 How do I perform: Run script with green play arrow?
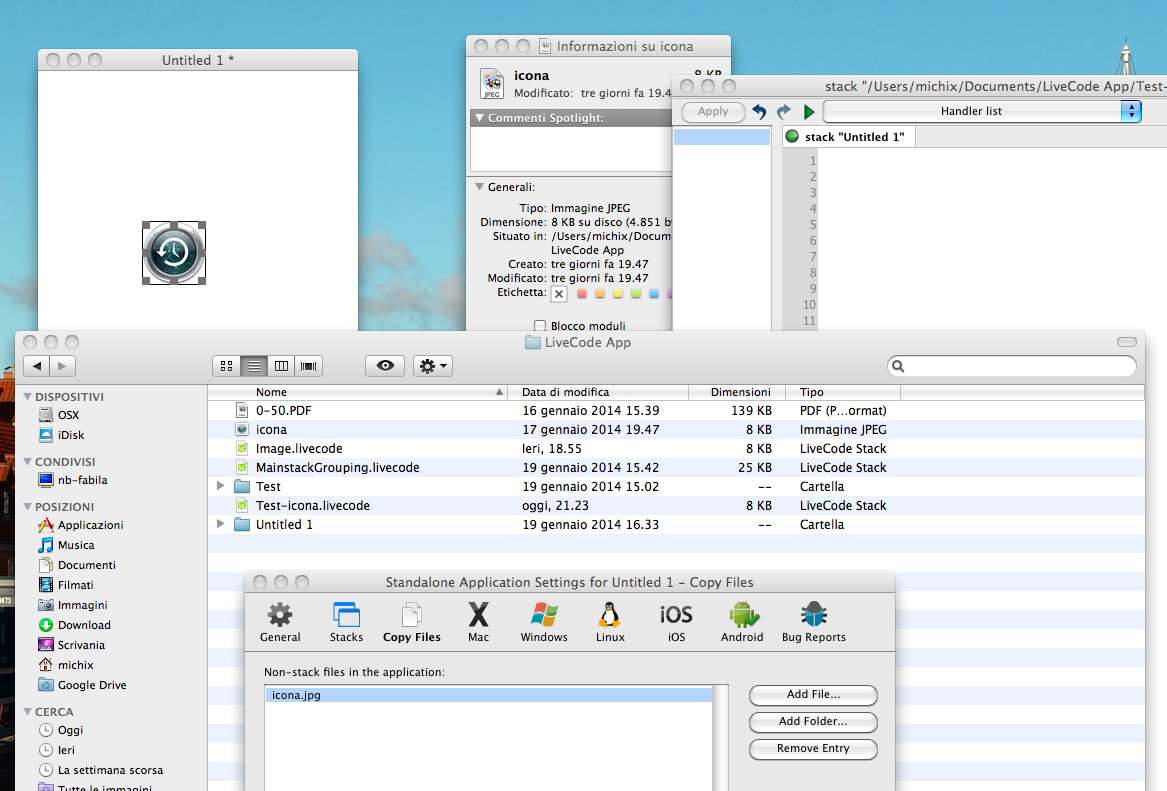point(809,112)
